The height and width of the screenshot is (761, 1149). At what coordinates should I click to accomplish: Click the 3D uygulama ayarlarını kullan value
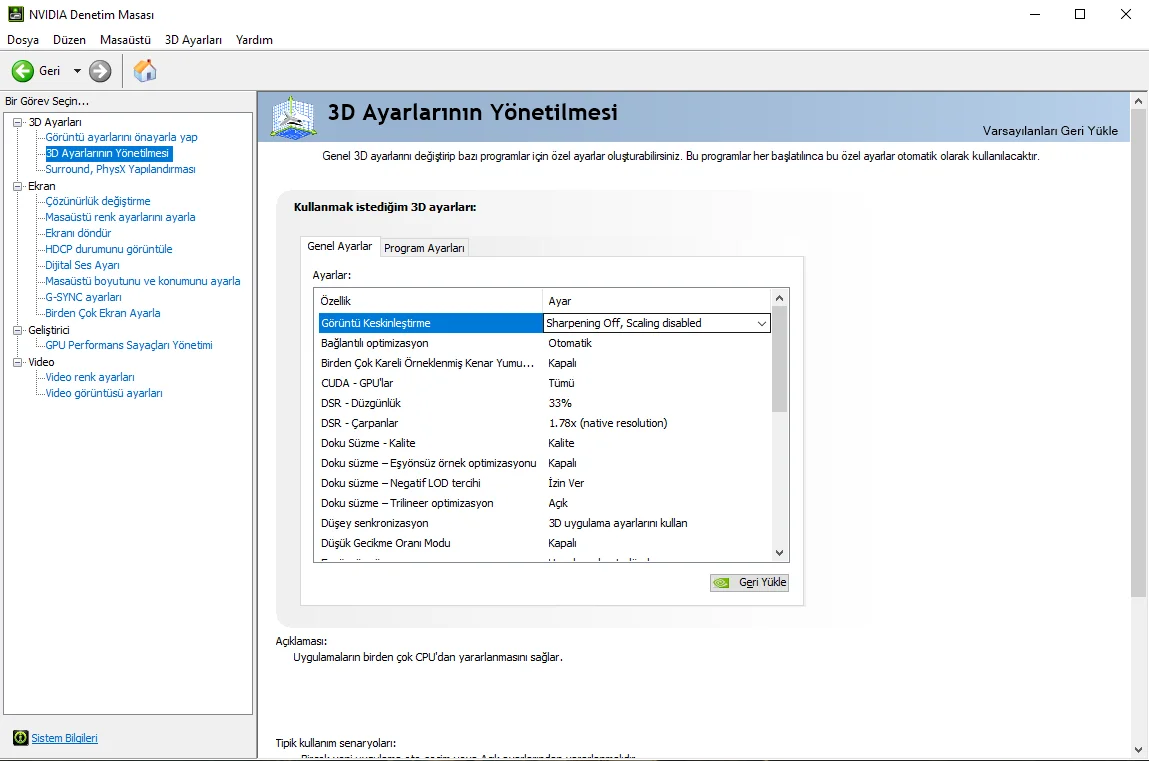[618, 523]
